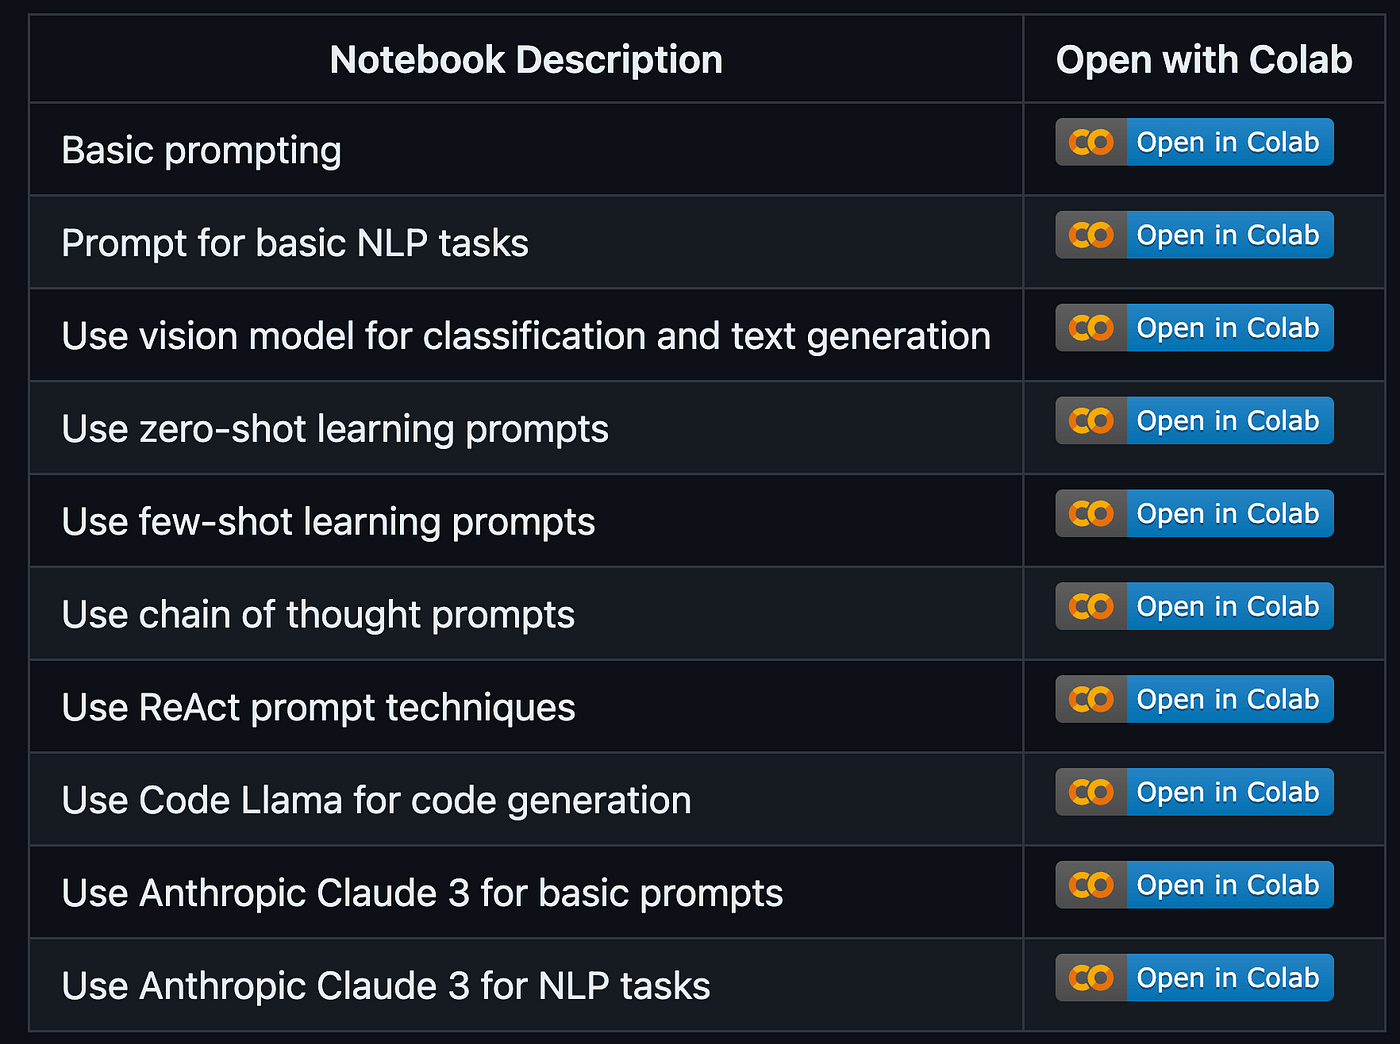
Task: Launch chain of thought prompts Colab notebook
Action: tap(1194, 607)
